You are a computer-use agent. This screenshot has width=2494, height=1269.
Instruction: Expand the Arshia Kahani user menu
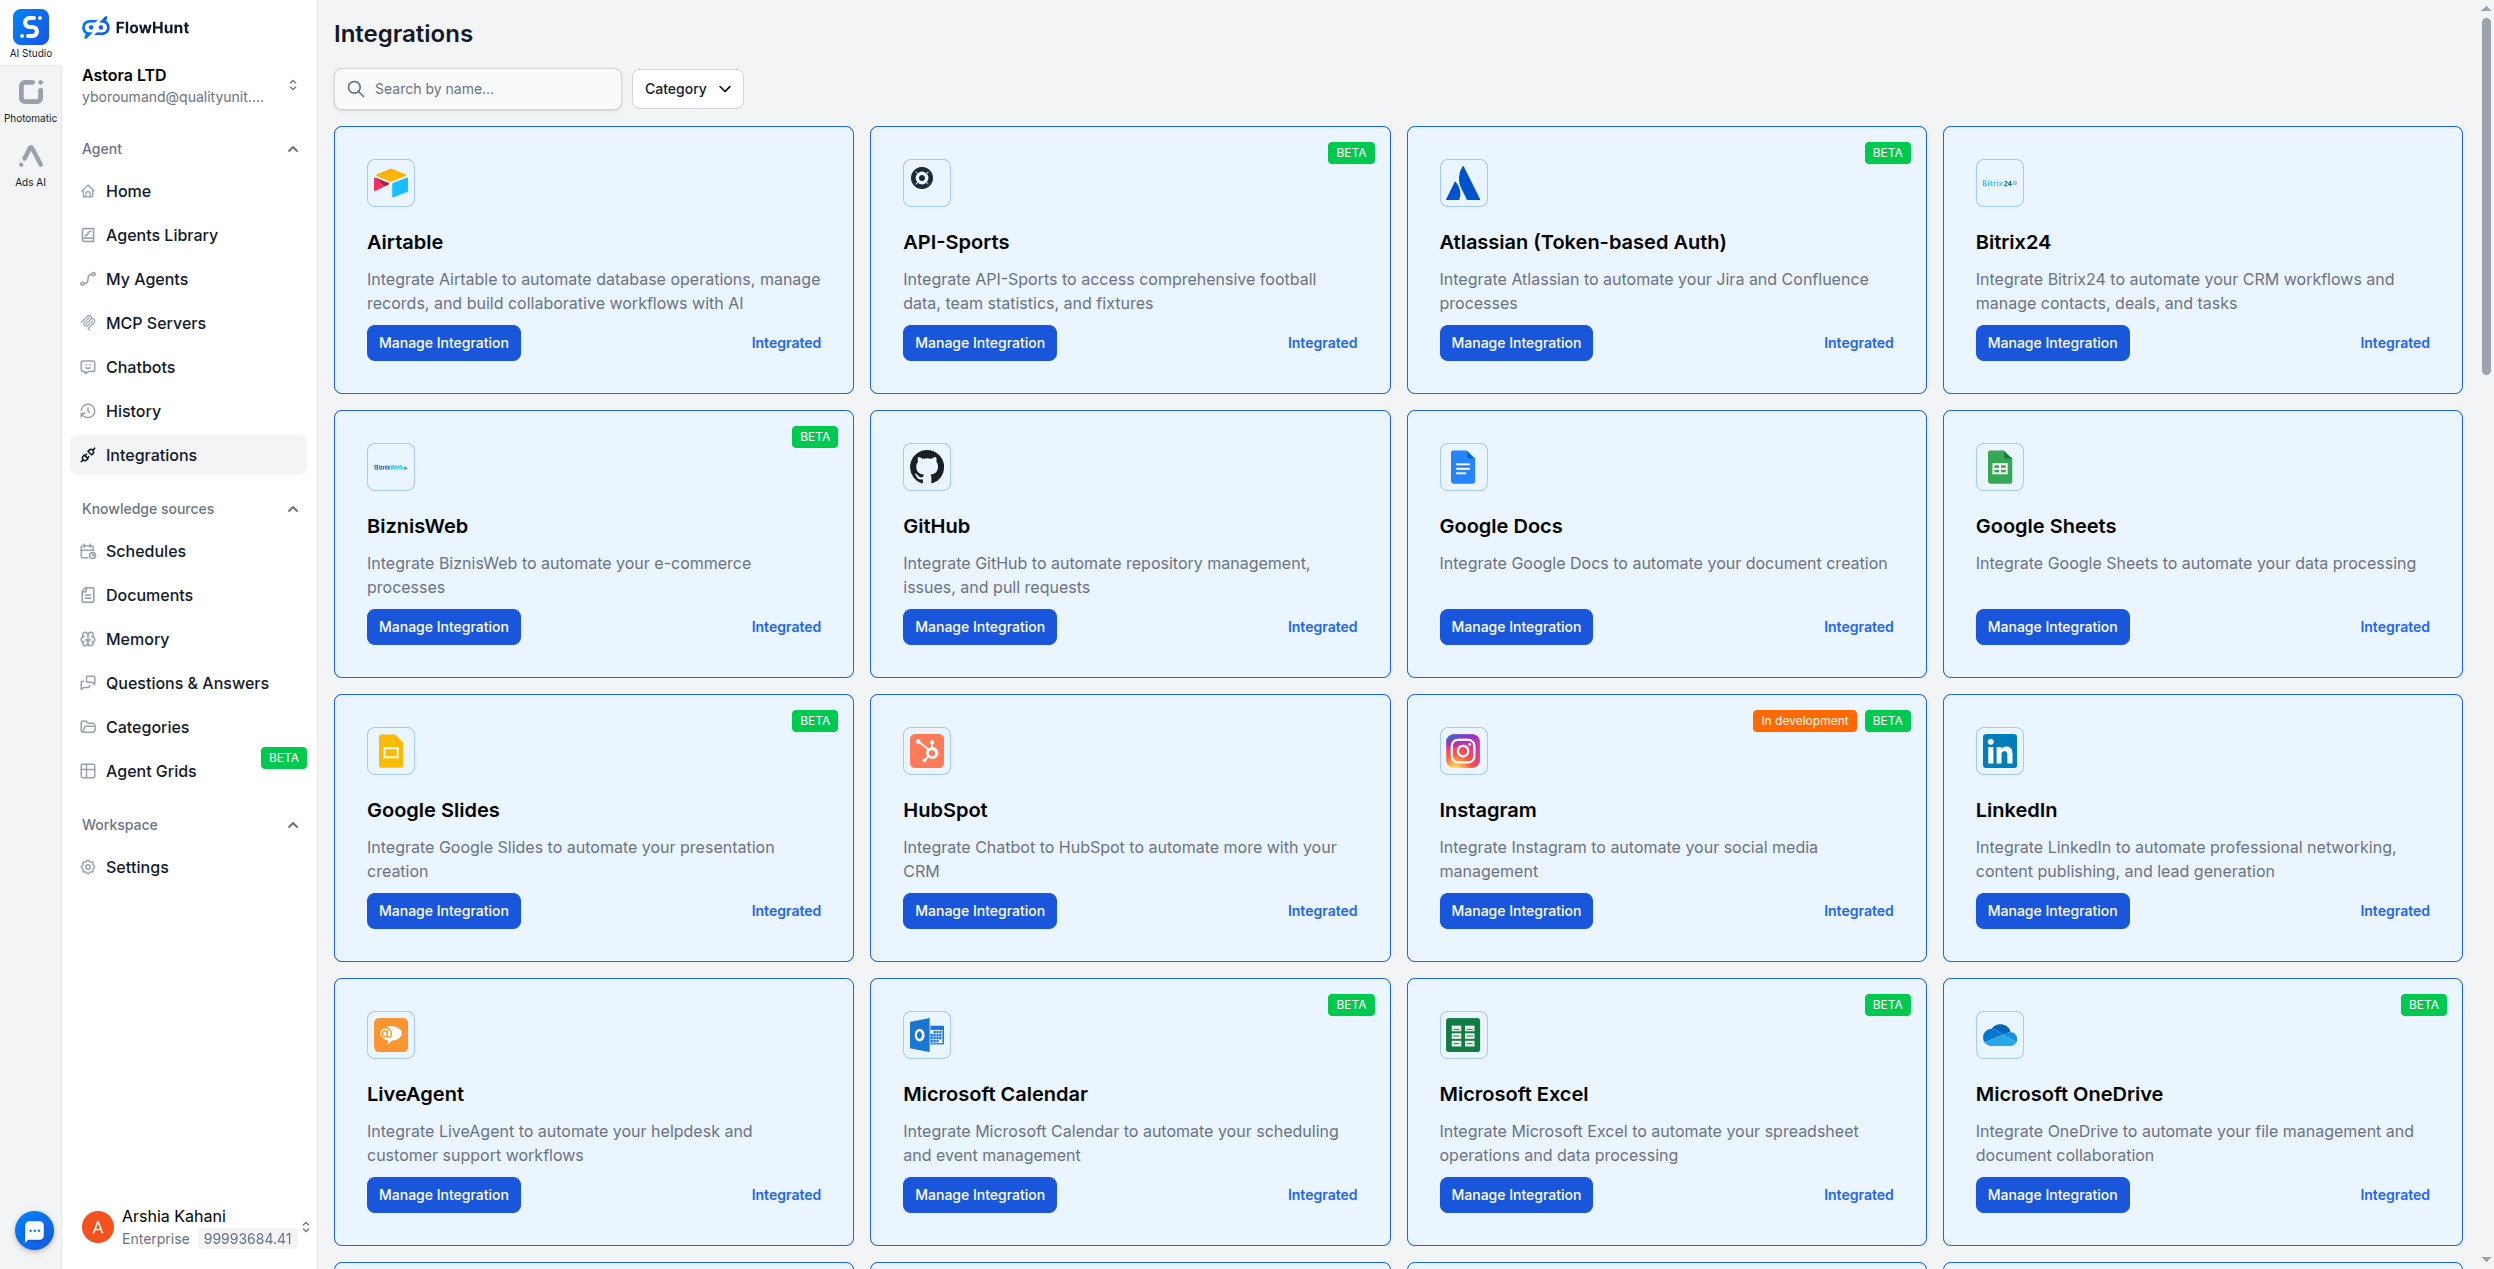[x=306, y=1227]
